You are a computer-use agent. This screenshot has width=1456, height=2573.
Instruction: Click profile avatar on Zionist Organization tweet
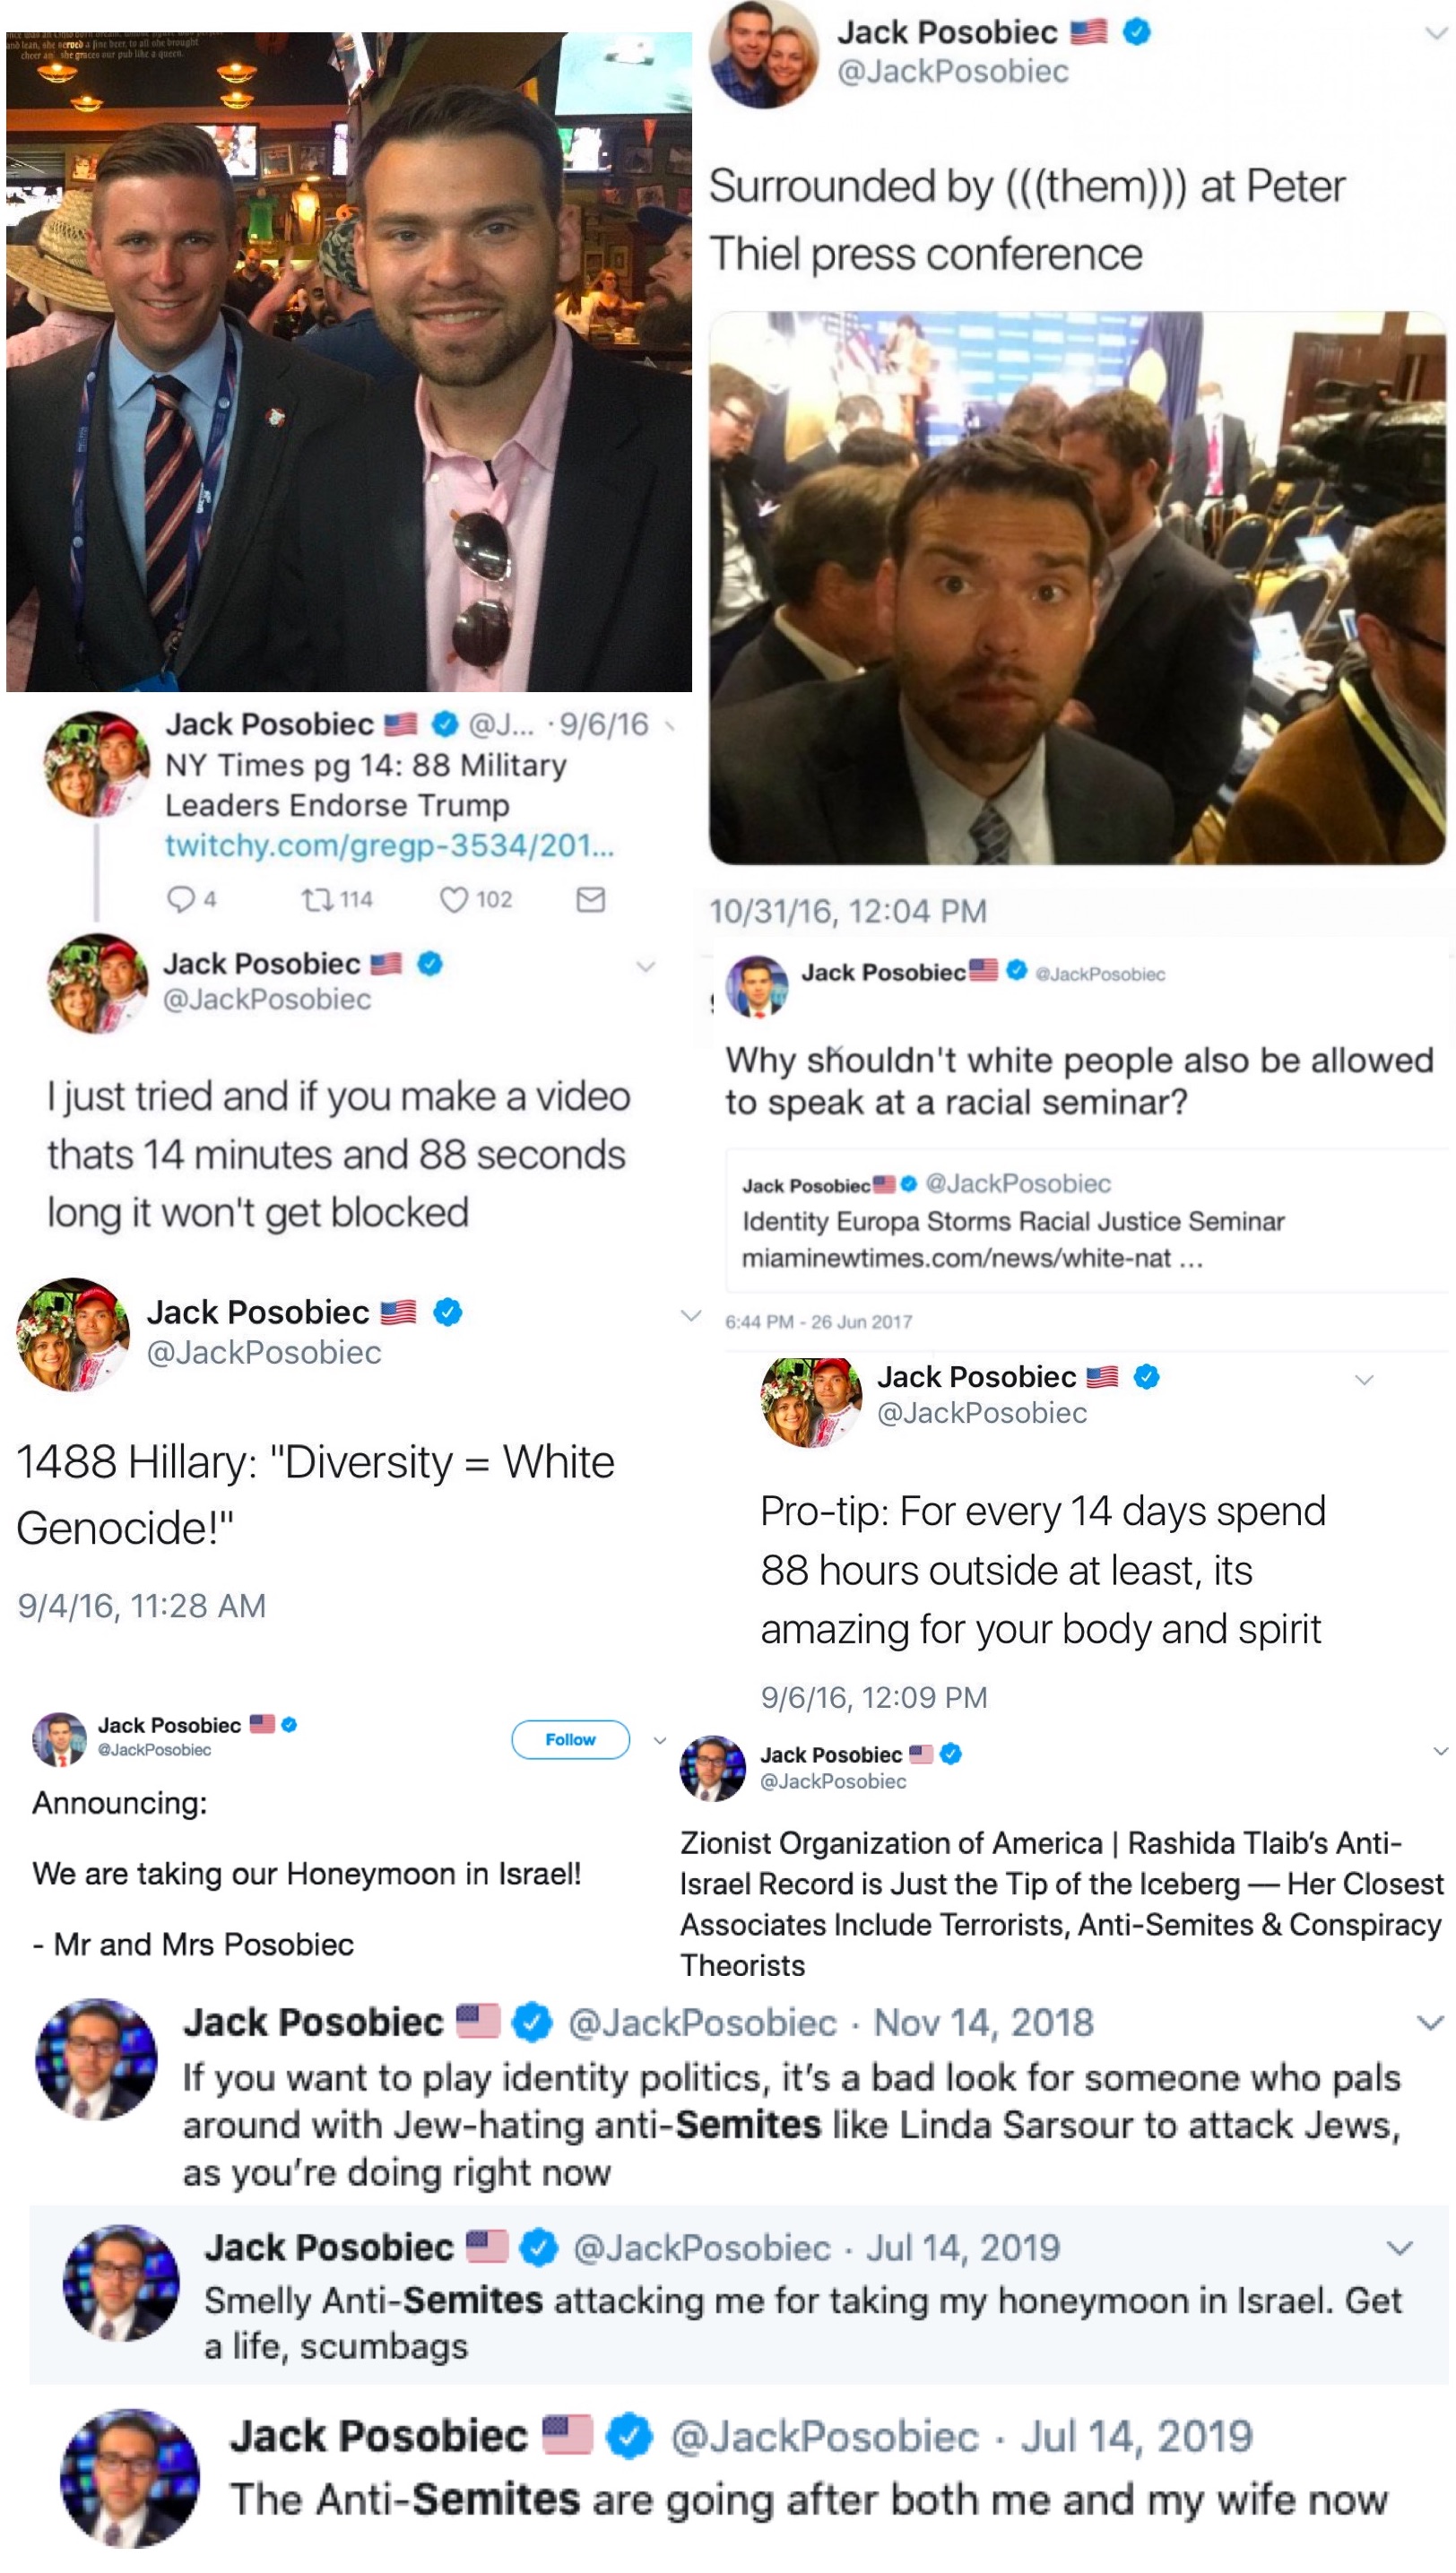tap(713, 1767)
